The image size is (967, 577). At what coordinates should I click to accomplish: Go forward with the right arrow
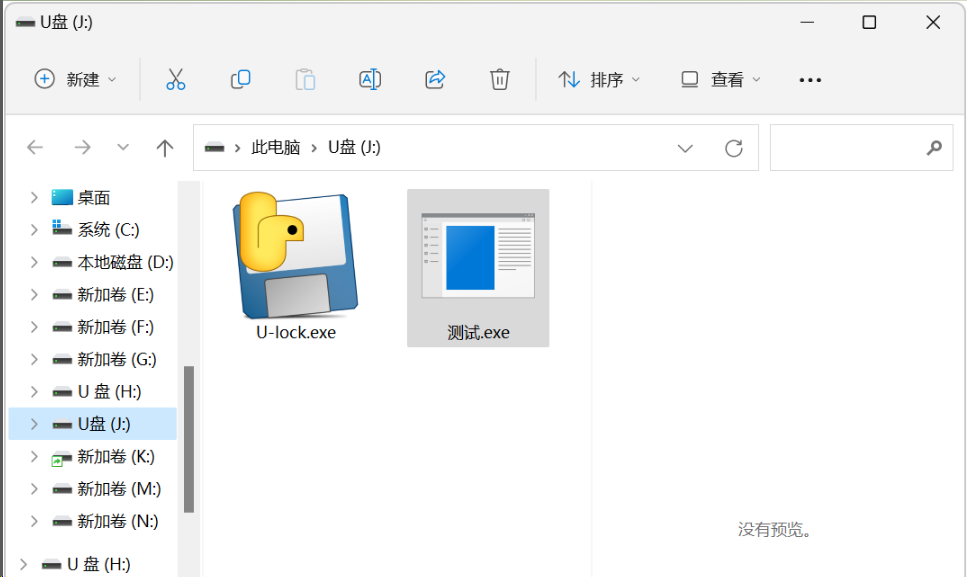(x=82, y=147)
